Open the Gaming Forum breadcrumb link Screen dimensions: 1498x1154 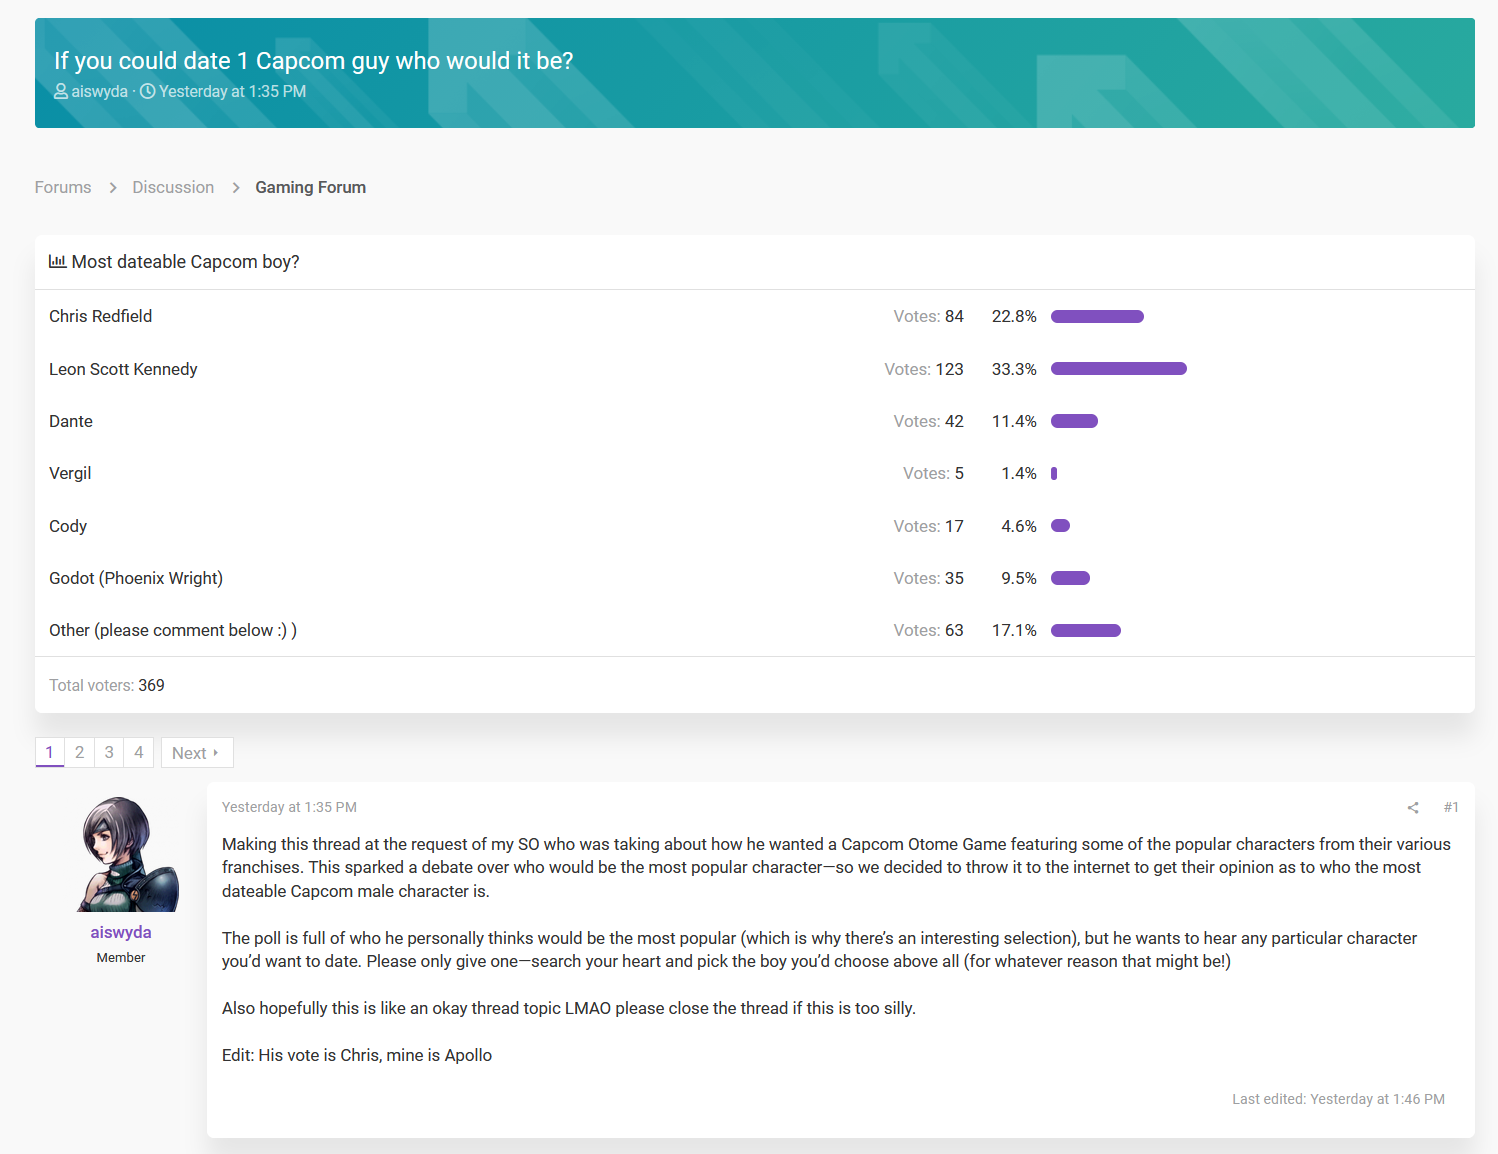click(311, 187)
